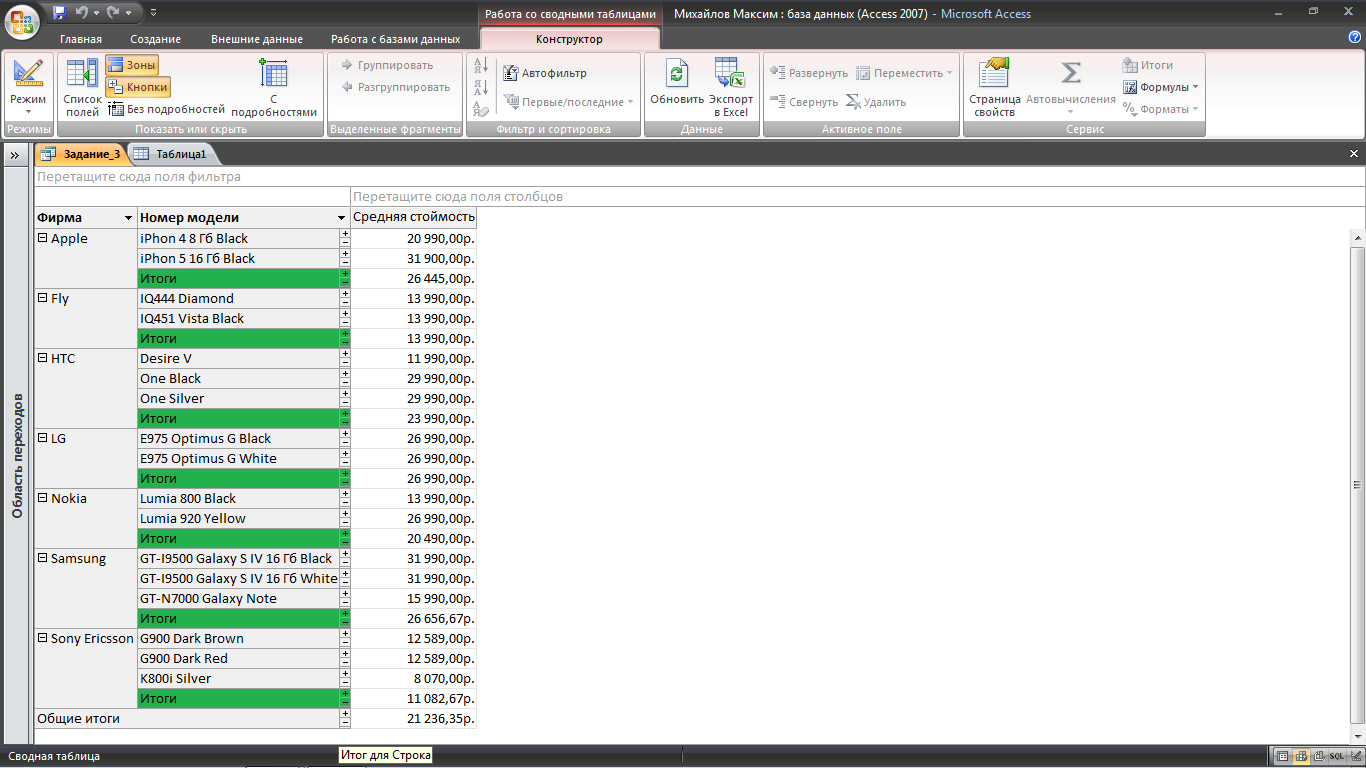Open the Автовычисления sigma menu
The height and width of the screenshot is (768, 1366).
pyautogui.click(x=1071, y=86)
